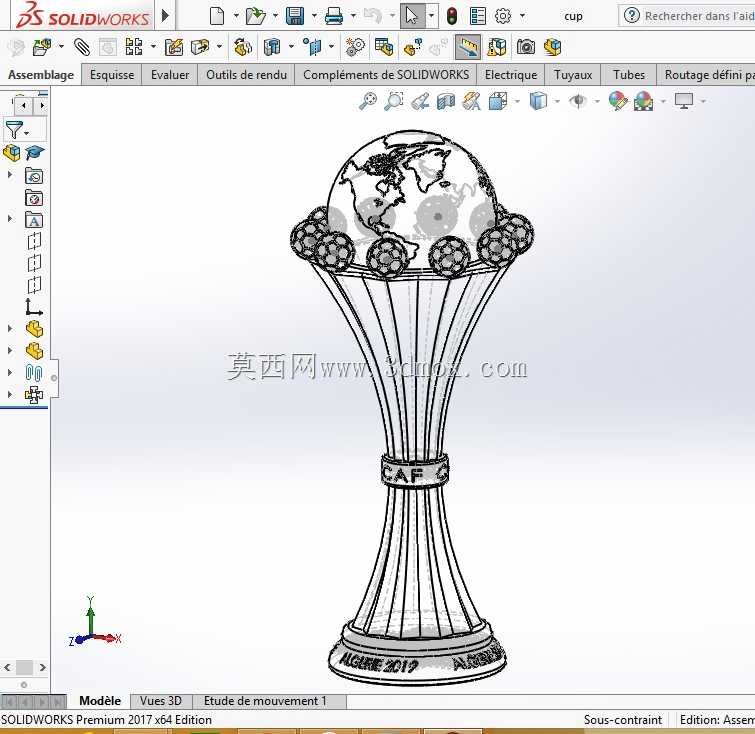
Task: Expand the Mates paperclip node in the tree
Action: (x=10, y=372)
